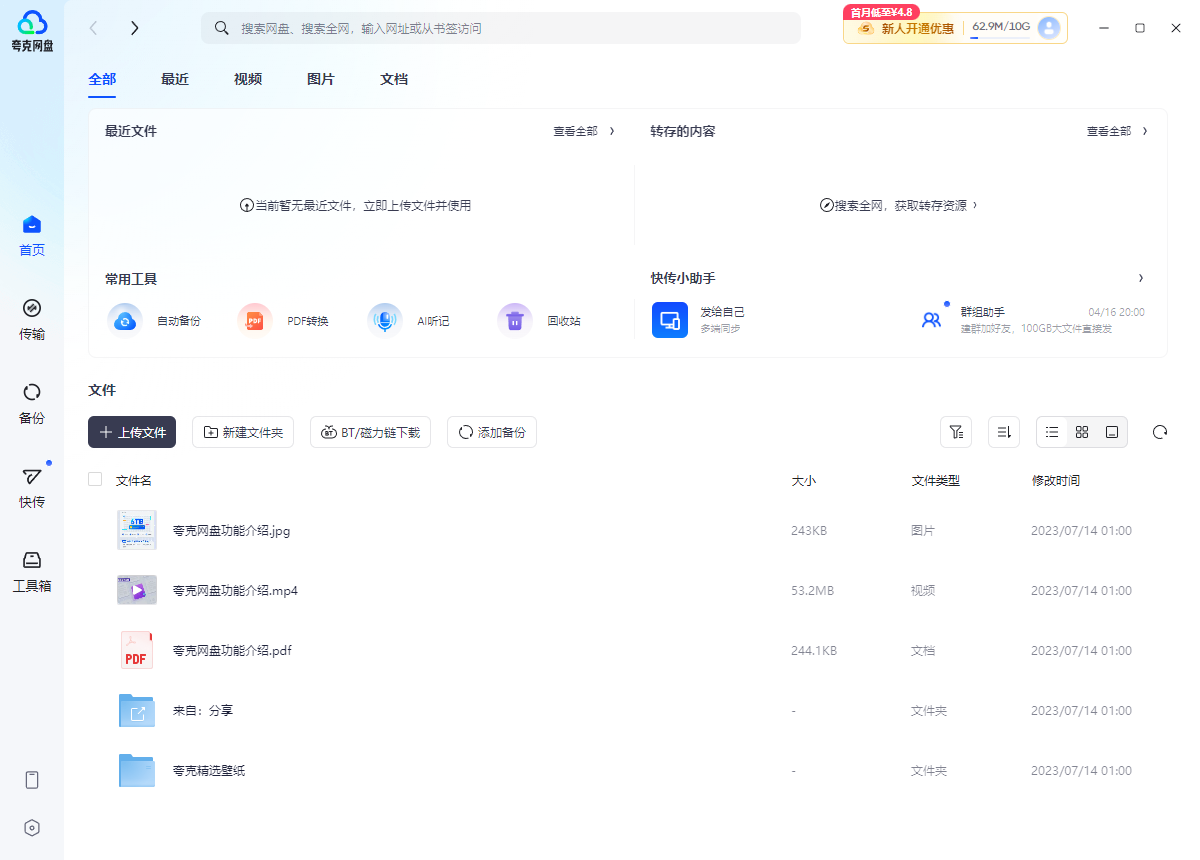Open the 工具箱 toolbox from sidebar
The width and height of the screenshot is (1200, 860).
pos(31,571)
